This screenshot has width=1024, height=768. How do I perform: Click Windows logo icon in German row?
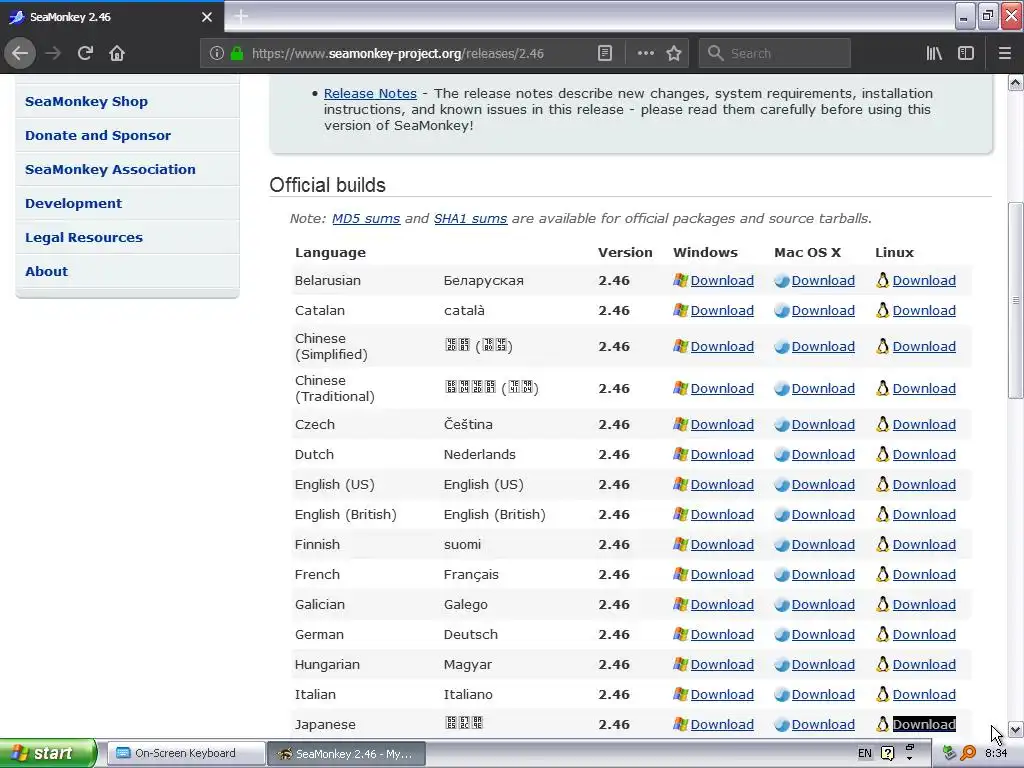680,634
